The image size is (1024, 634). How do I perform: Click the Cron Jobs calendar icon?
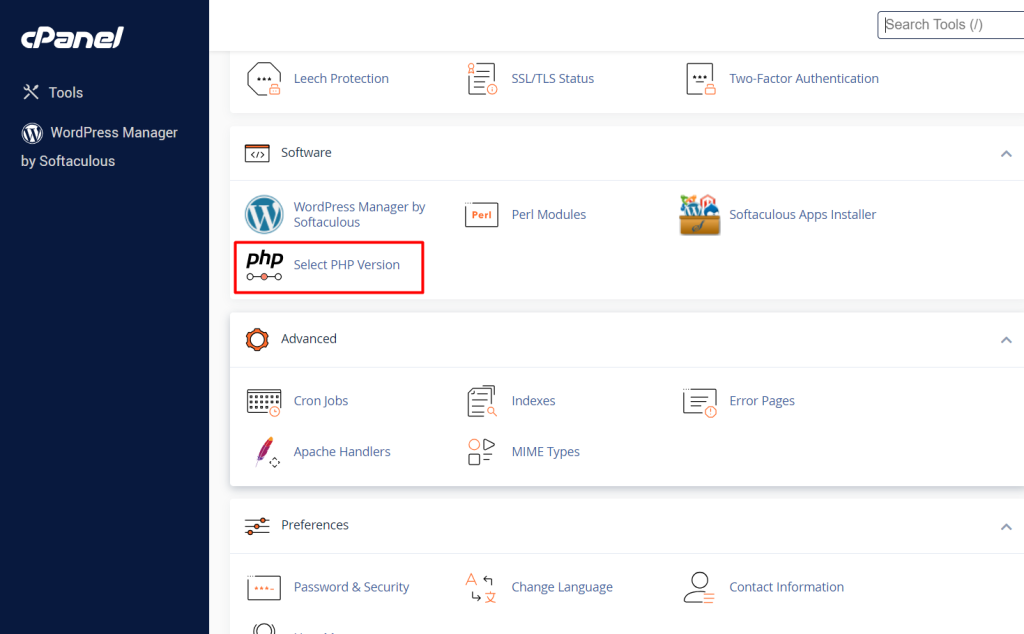pyautogui.click(x=264, y=402)
